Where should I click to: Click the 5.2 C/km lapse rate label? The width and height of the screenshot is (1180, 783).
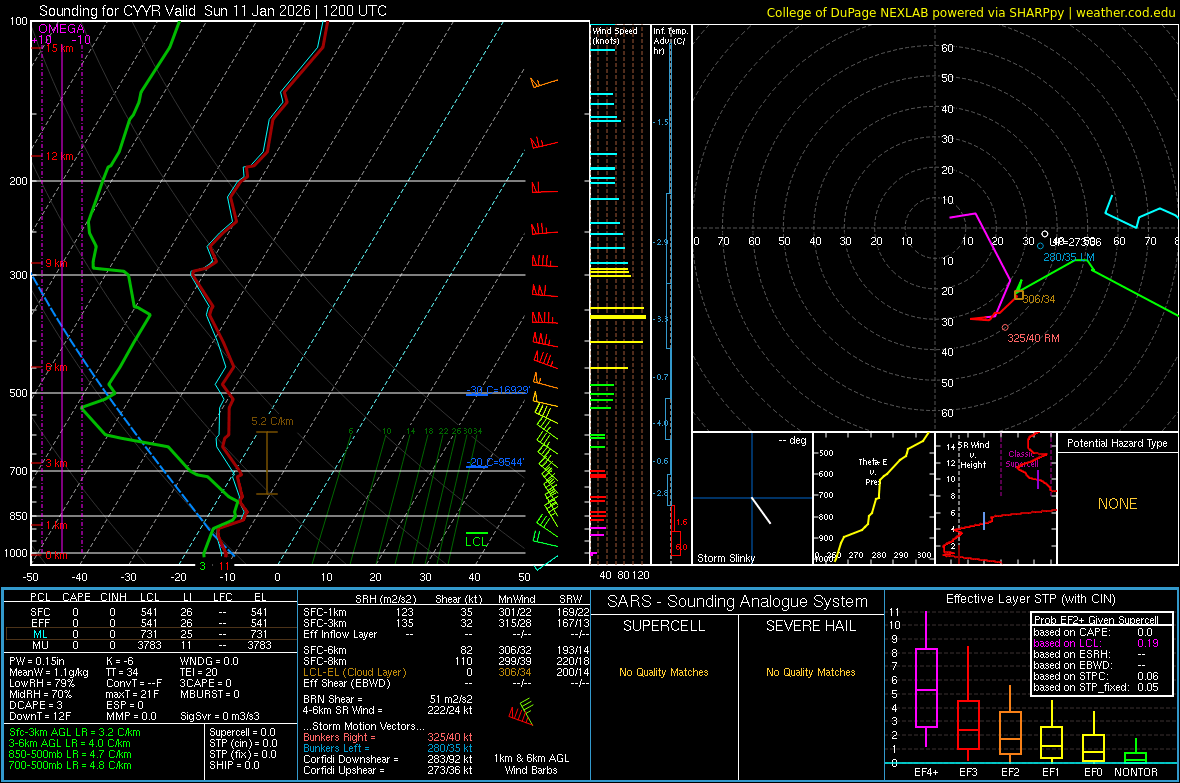click(272, 421)
